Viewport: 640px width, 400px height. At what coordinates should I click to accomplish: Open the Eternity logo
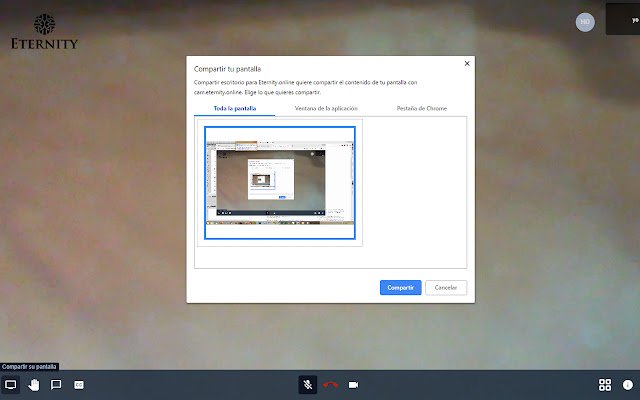(x=44, y=31)
